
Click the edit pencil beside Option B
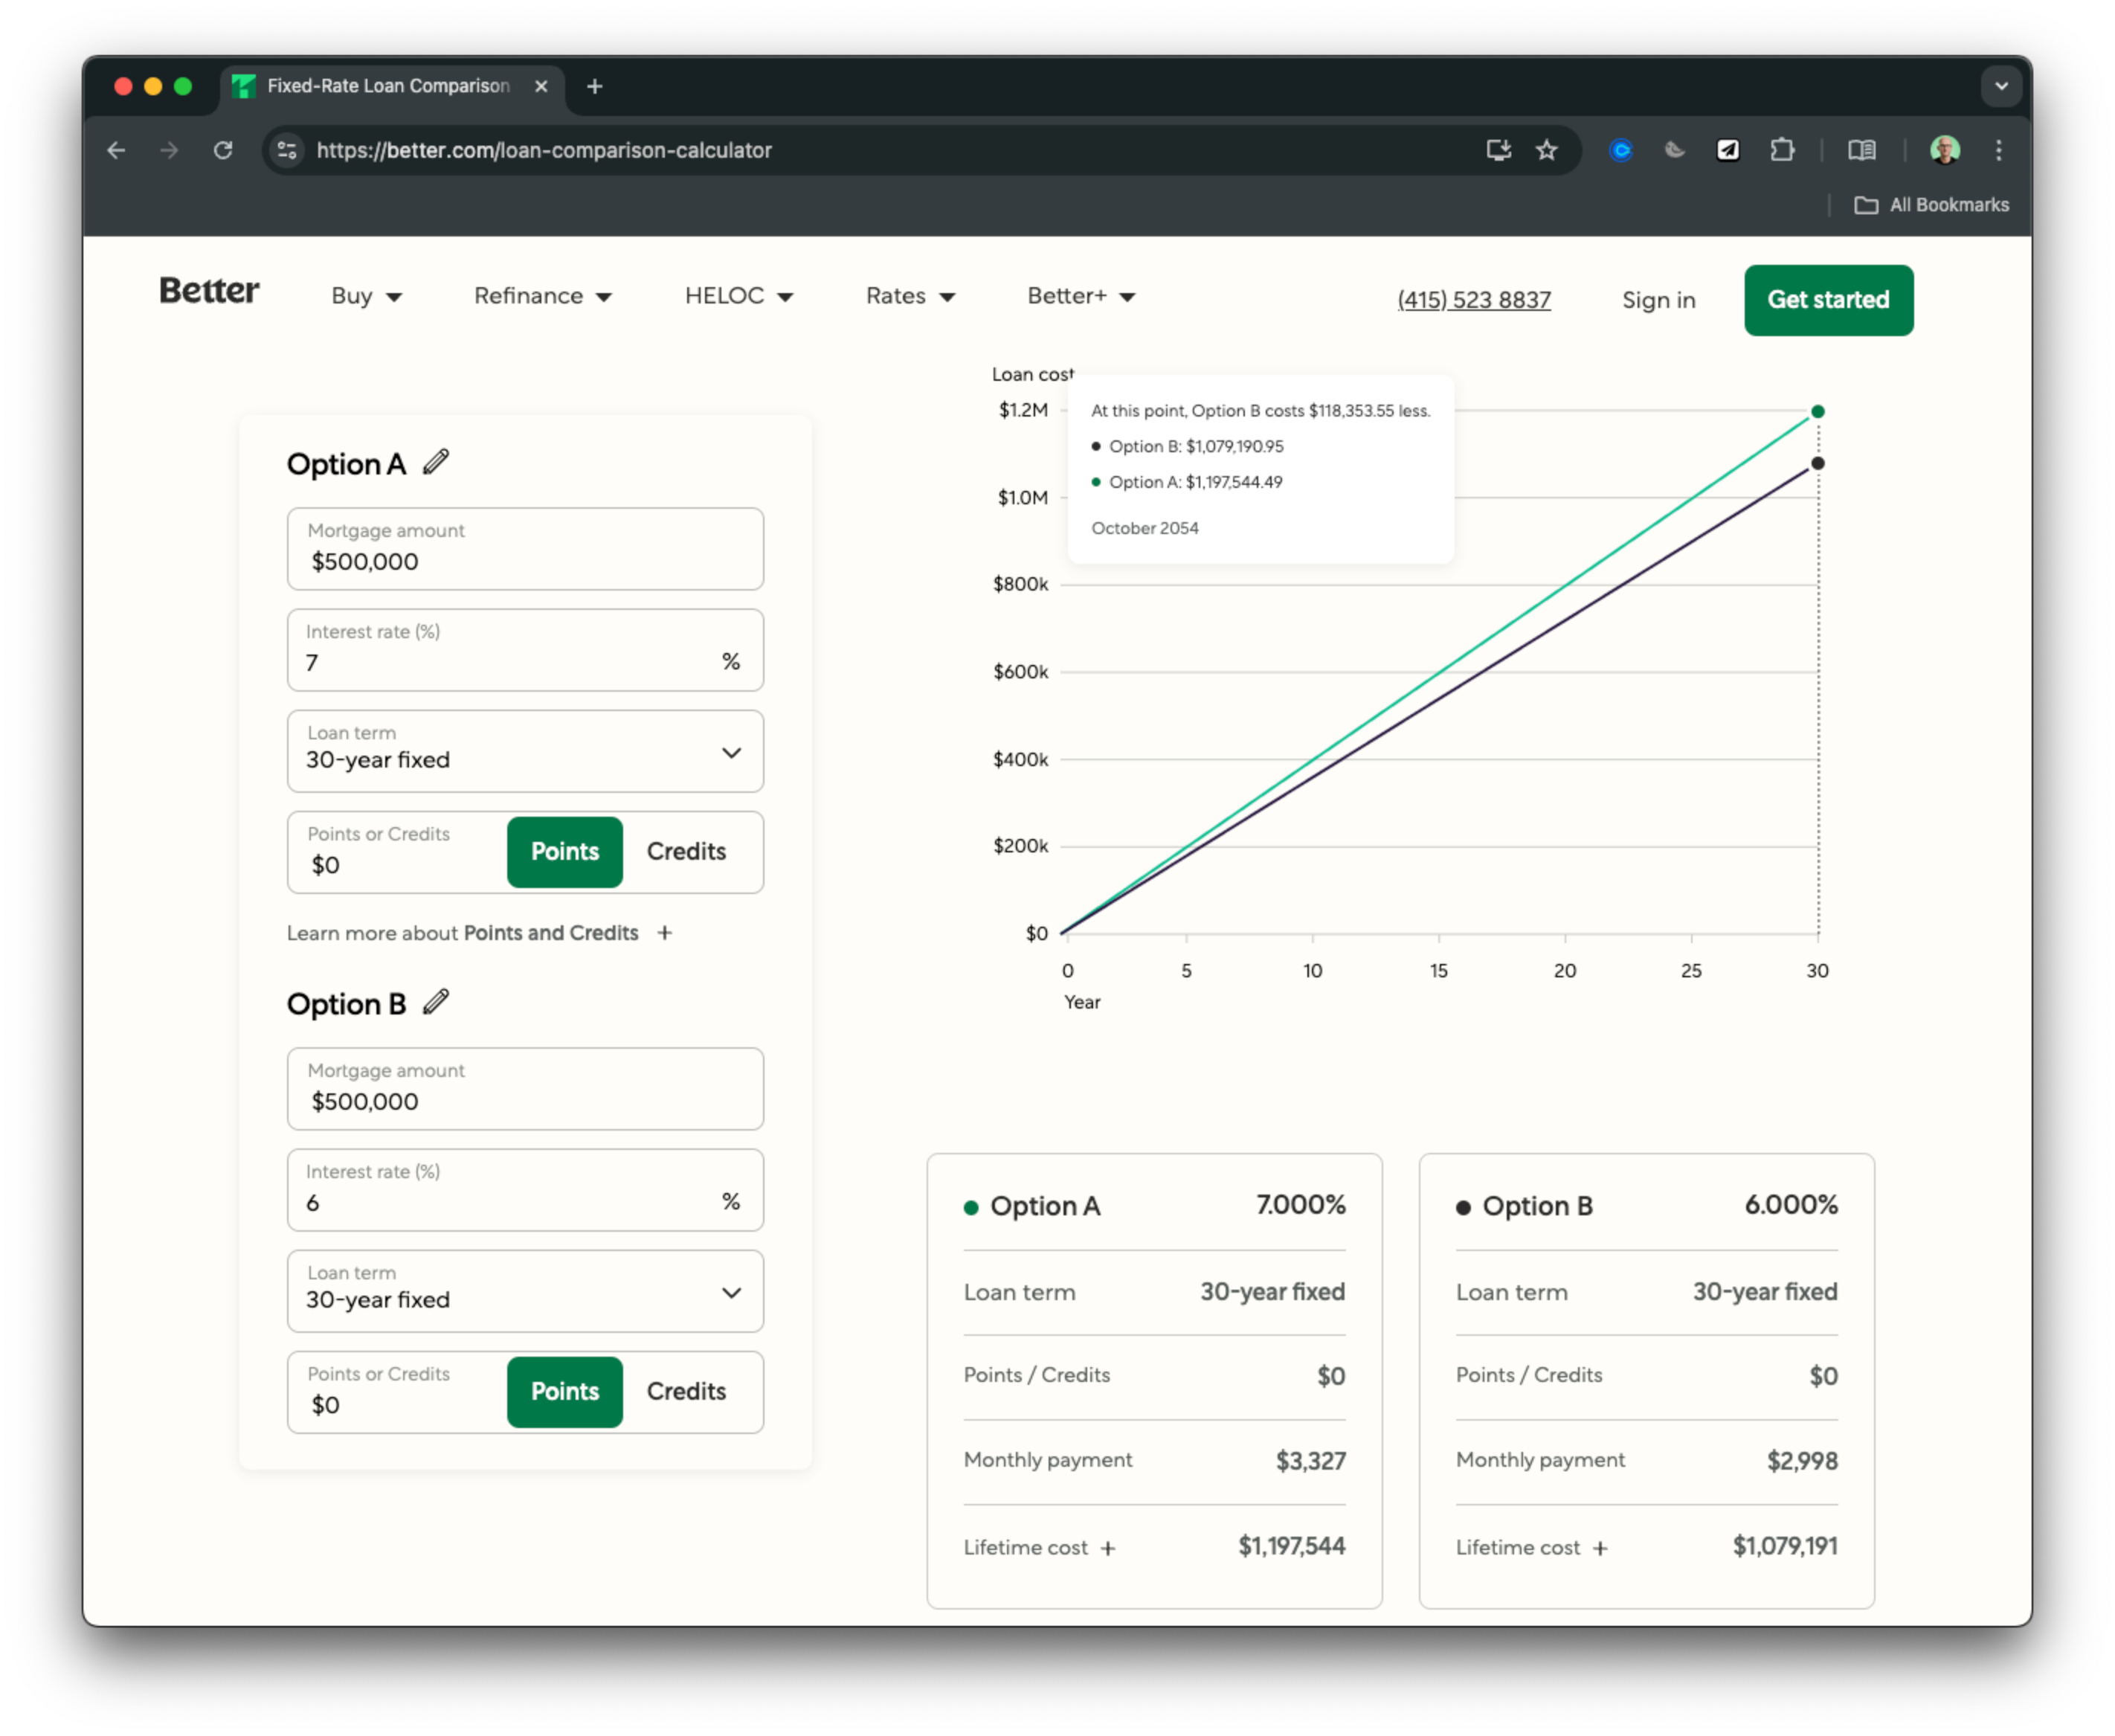pos(436,1002)
